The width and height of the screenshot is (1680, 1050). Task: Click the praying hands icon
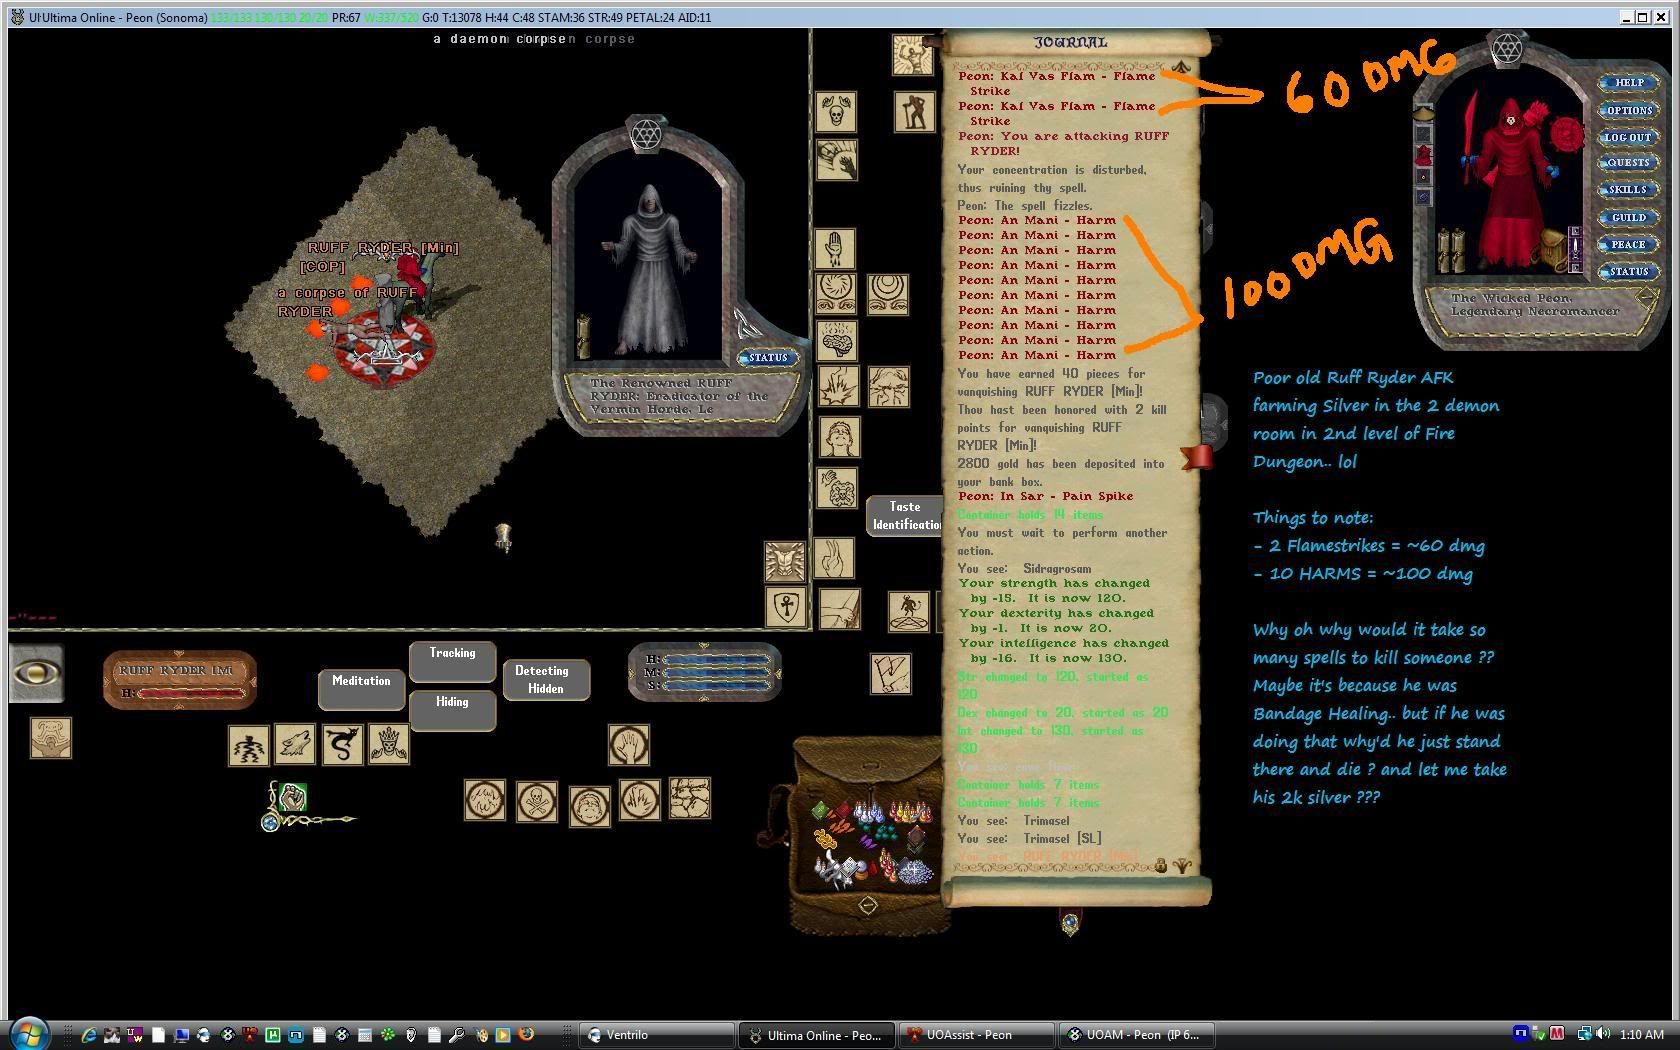(x=834, y=559)
